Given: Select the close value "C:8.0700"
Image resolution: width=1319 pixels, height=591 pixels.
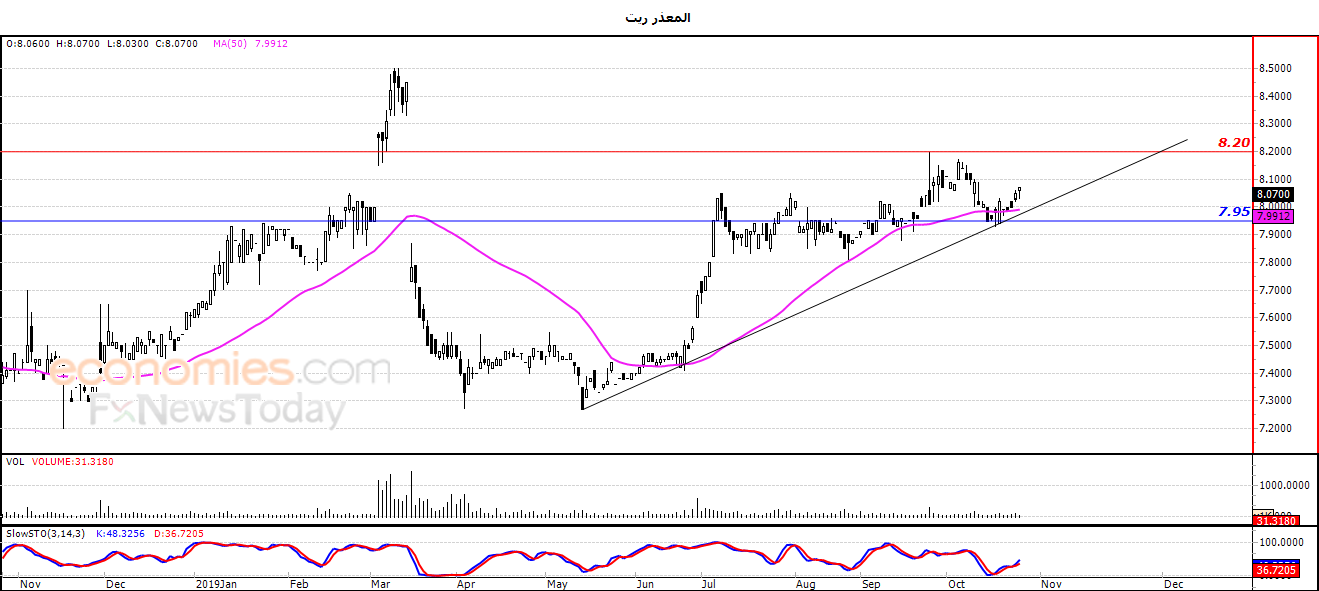Looking at the screenshot, I should [x=177, y=44].
